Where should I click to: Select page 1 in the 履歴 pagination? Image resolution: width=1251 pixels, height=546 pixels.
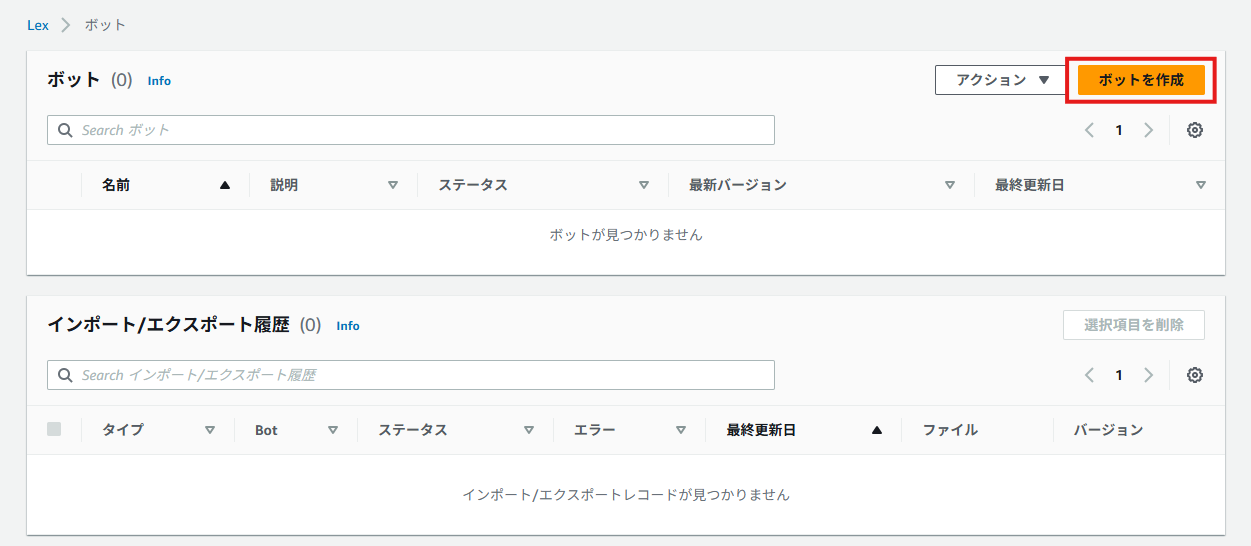pos(1119,375)
